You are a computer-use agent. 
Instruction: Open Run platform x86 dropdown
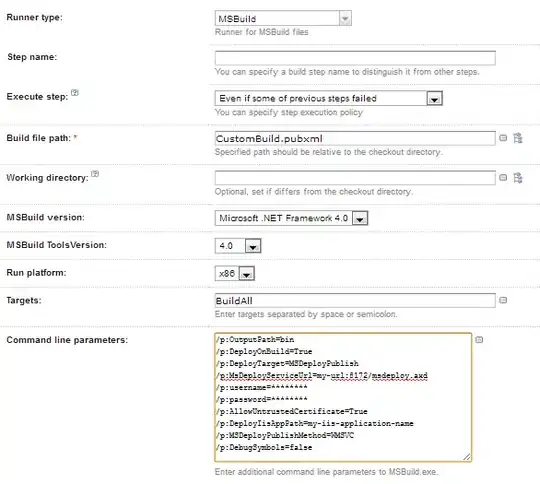point(235,274)
